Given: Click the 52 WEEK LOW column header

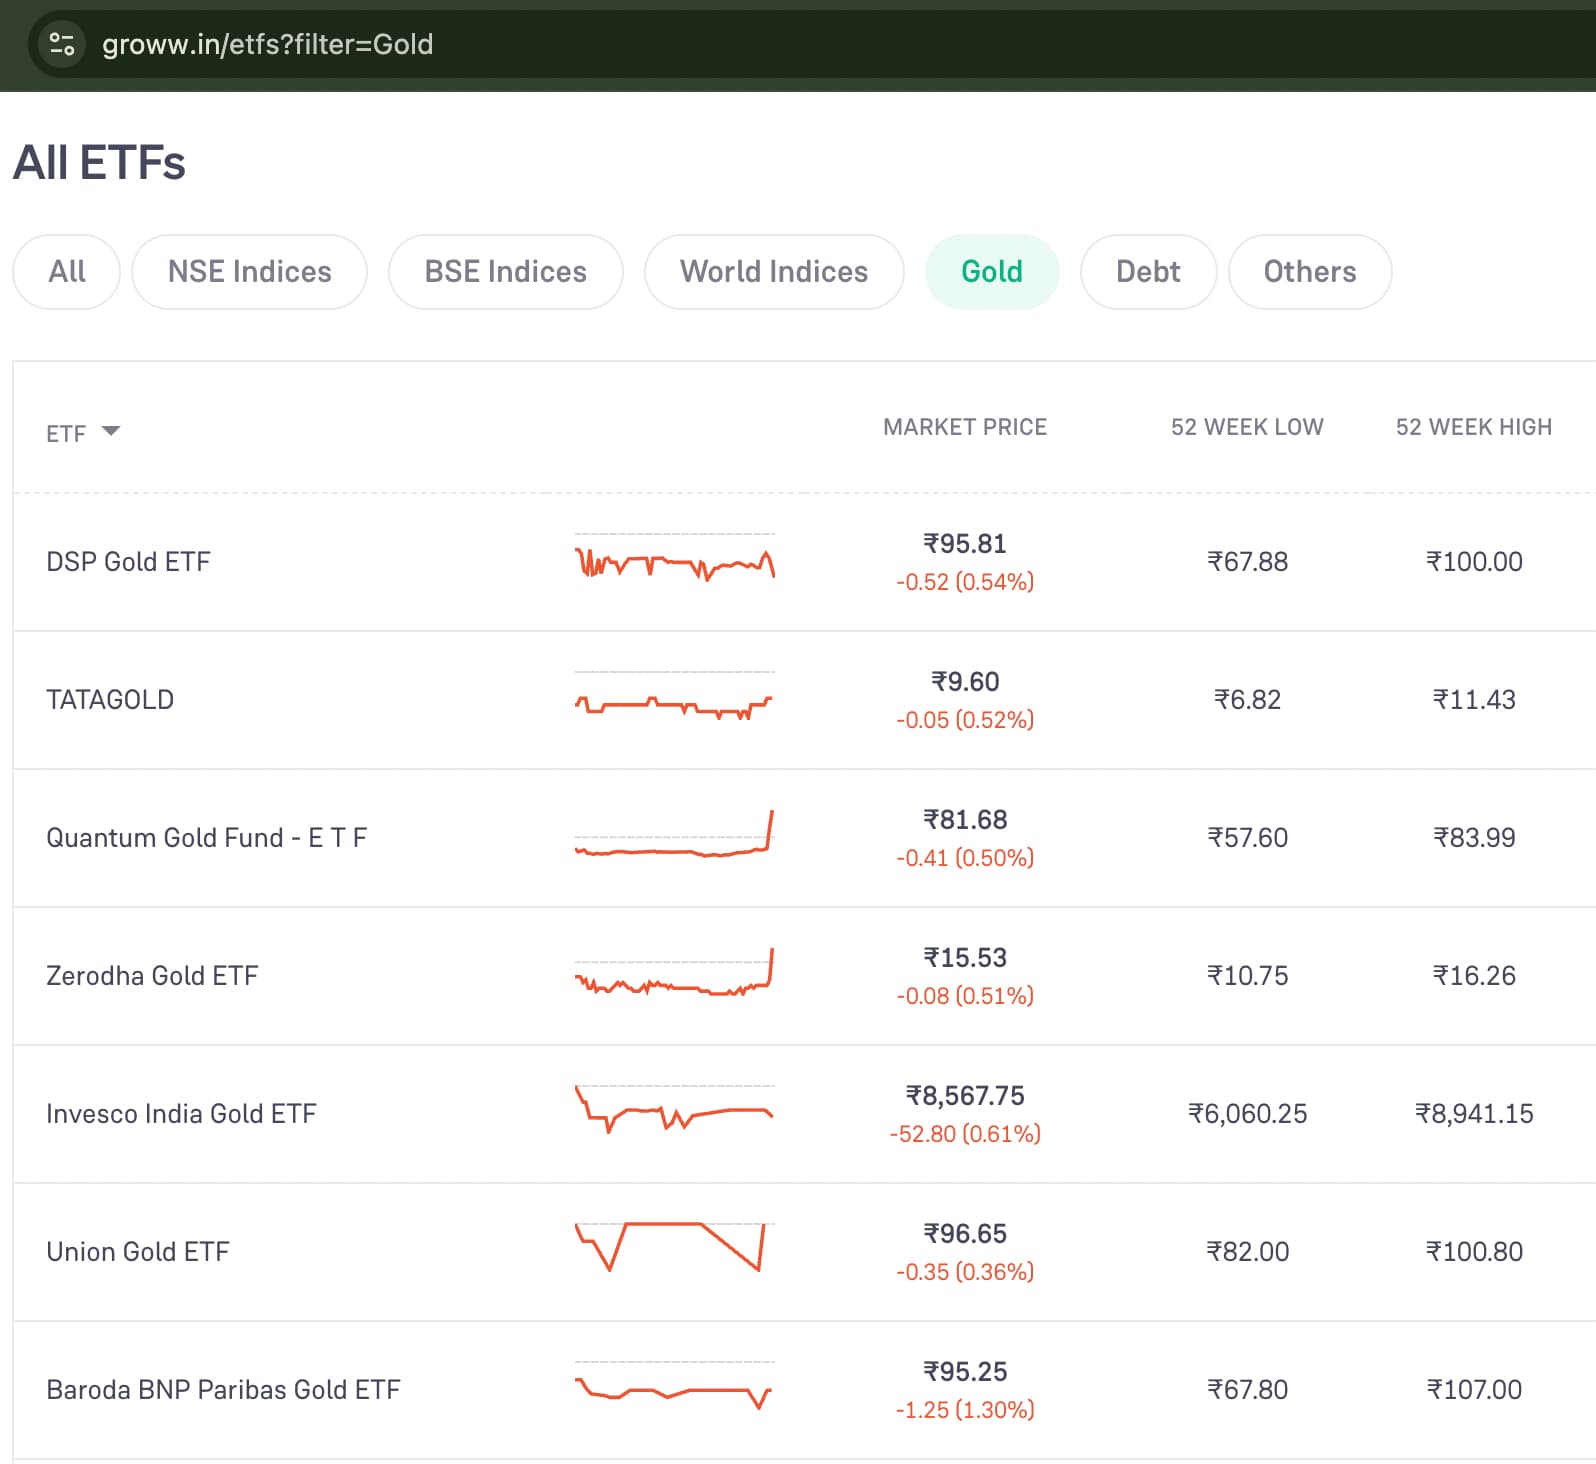Looking at the screenshot, I should (x=1247, y=427).
